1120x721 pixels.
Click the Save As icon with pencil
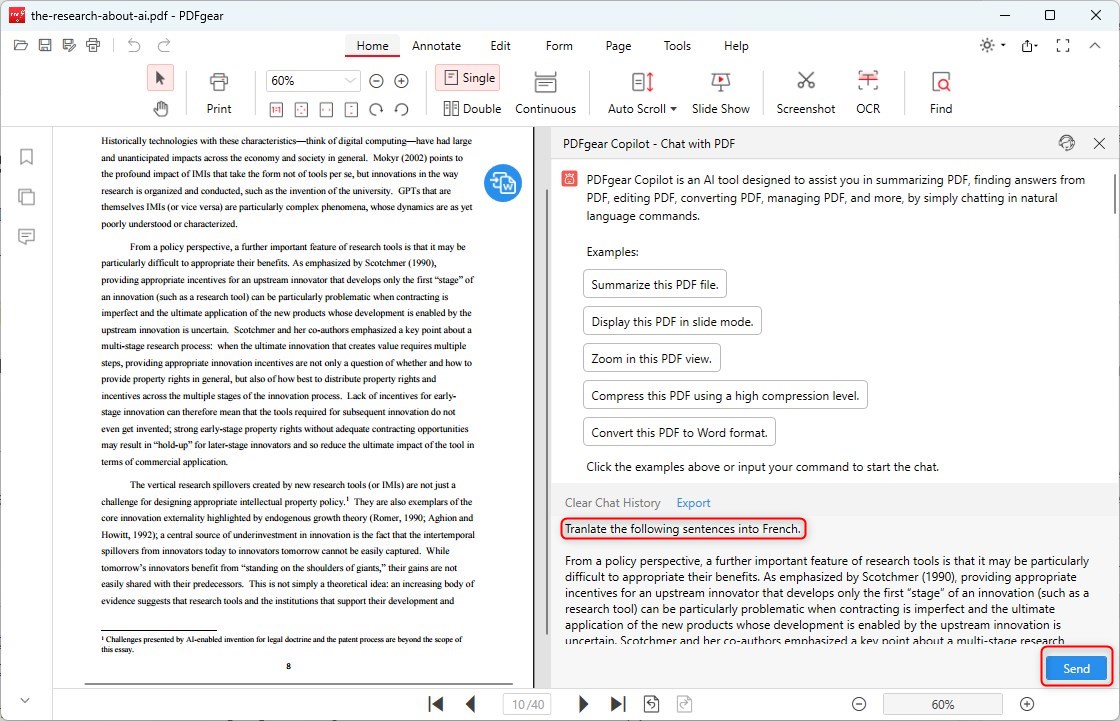point(69,46)
